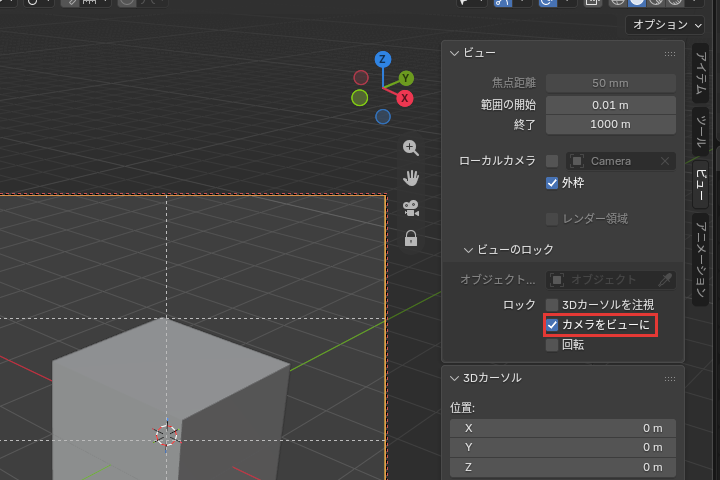Open the オブジェクト lock target selector

click(x=611, y=279)
